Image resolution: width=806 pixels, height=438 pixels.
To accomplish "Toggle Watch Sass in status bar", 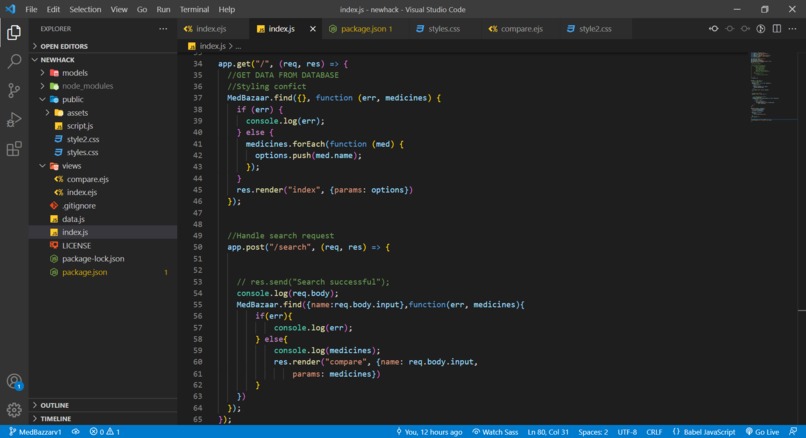I will coord(495,432).
